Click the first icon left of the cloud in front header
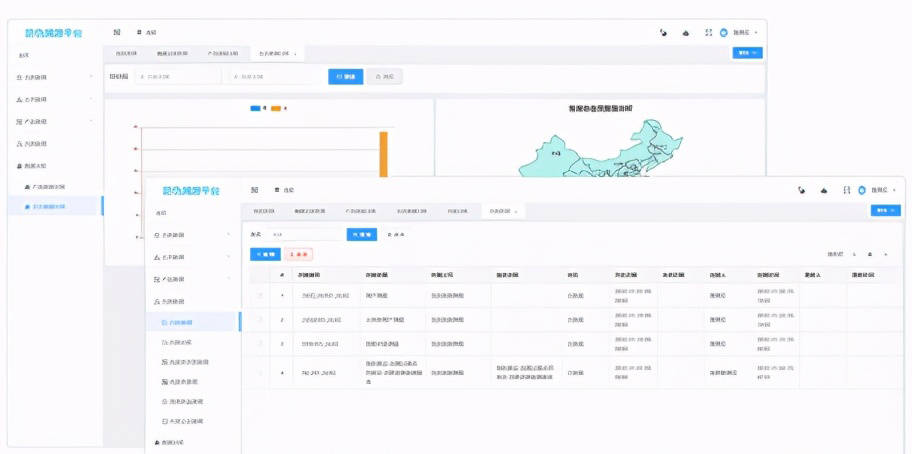The width and height of the screenshot is (912, 454). coord(802,190)
